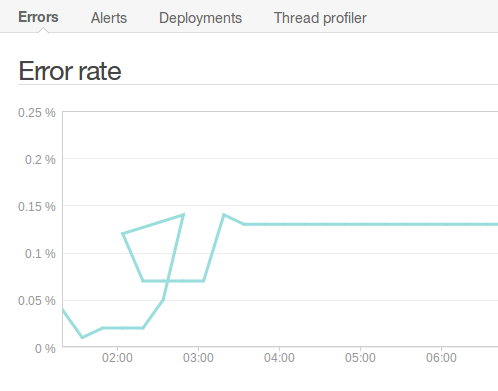Click the 03:00 time axis label

198,358
